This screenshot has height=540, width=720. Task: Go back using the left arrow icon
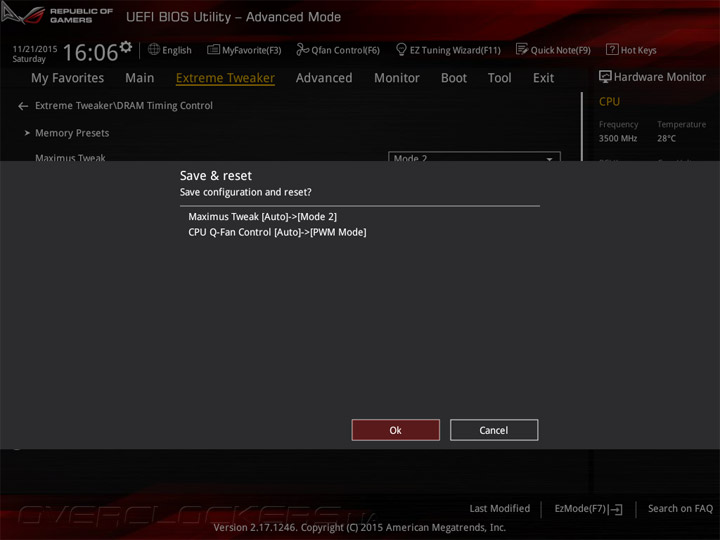coord(23,106)
